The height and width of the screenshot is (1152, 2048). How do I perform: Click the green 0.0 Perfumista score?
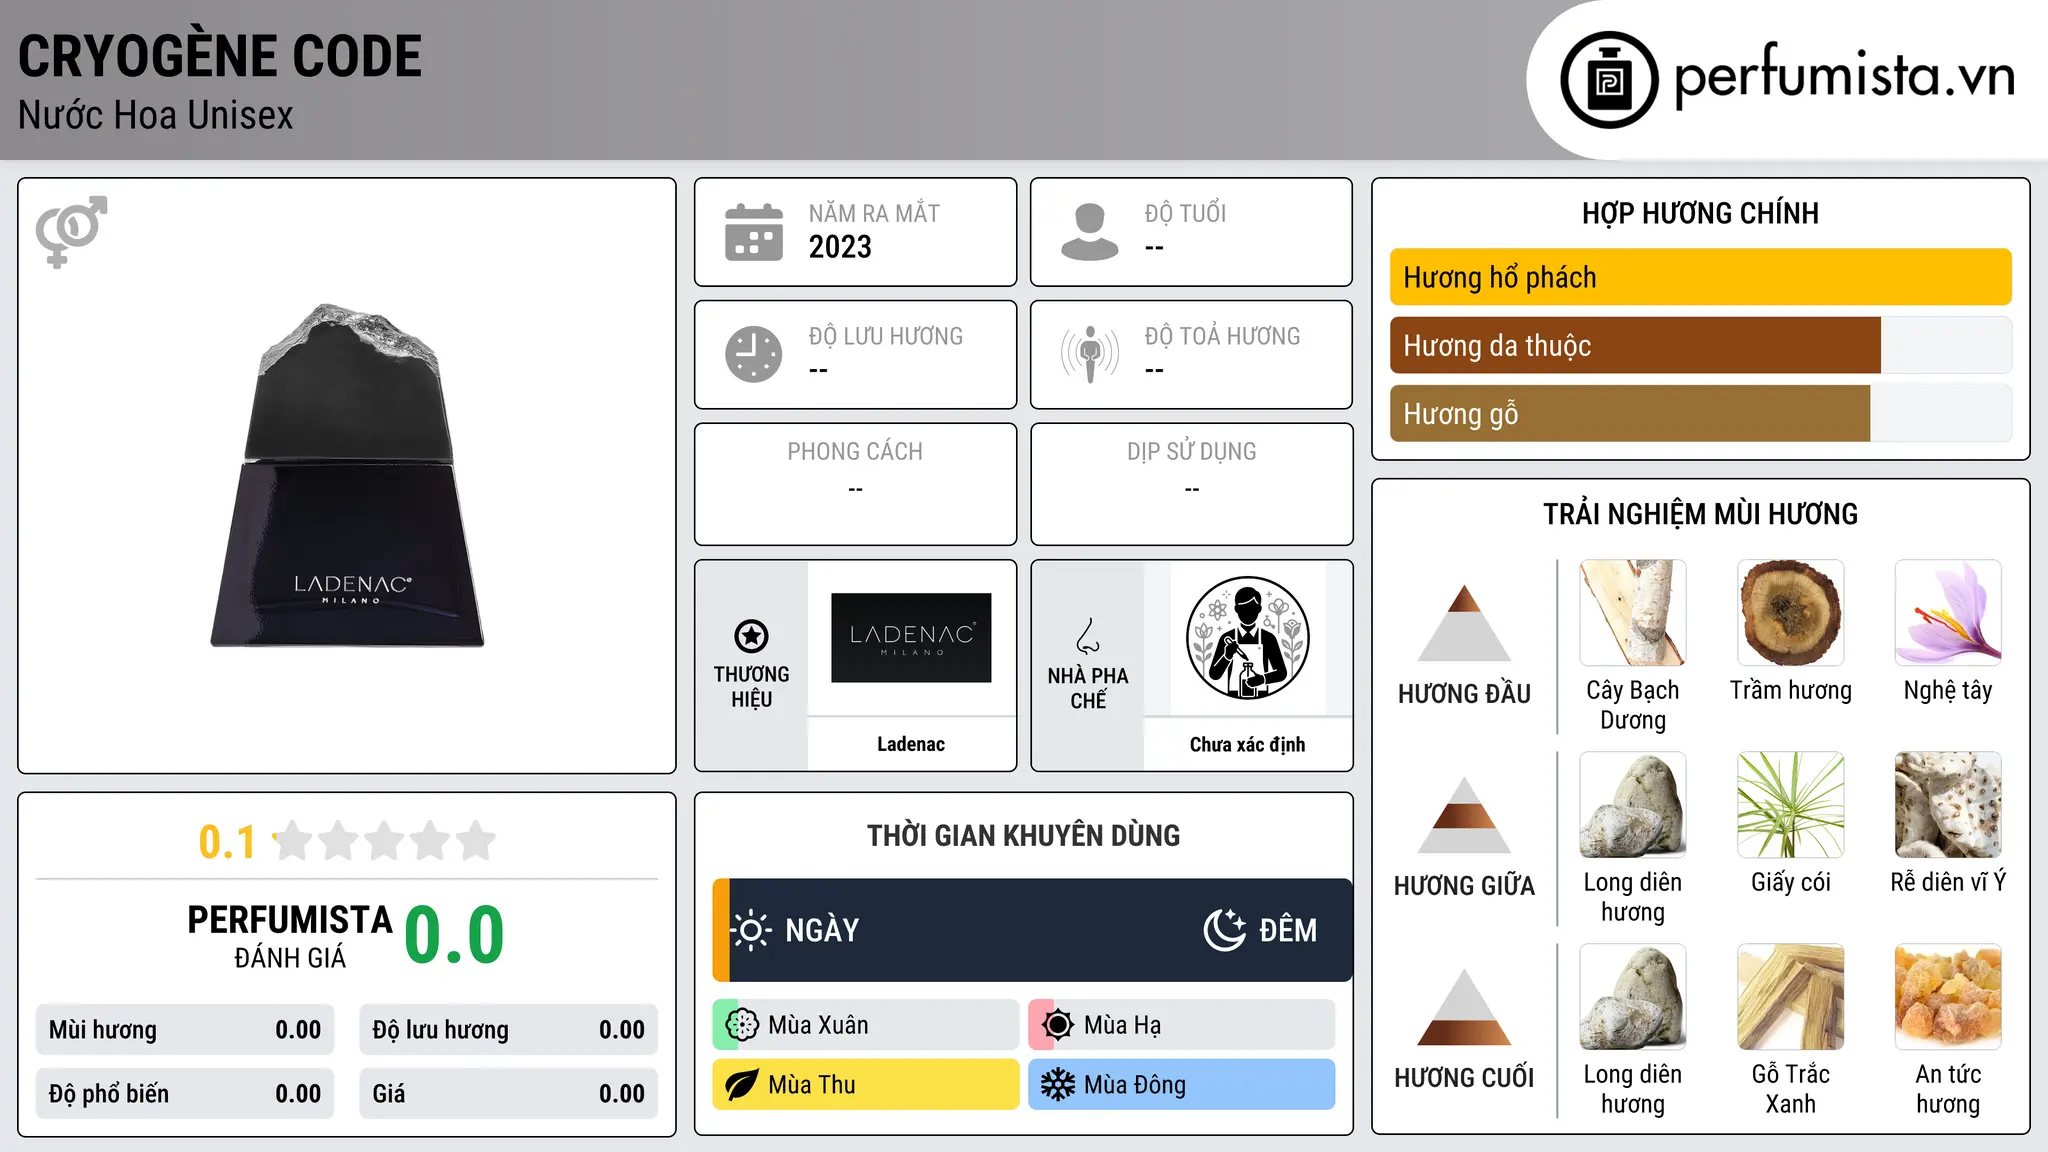coord(454,935)
